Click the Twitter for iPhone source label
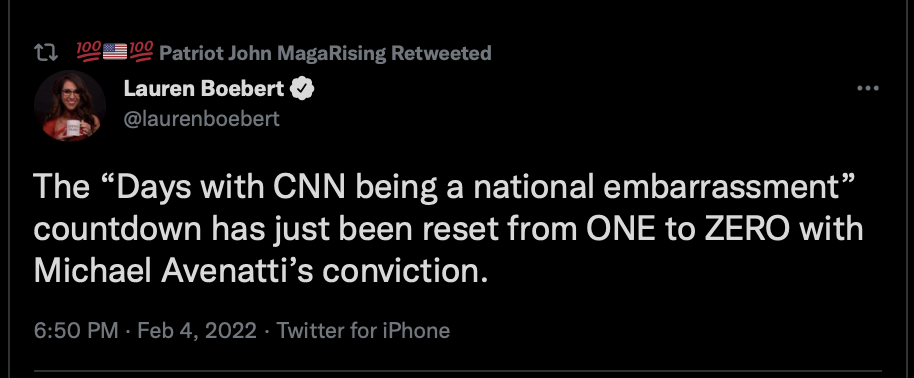Screen dimensions: 914x378 click(363, 331)
